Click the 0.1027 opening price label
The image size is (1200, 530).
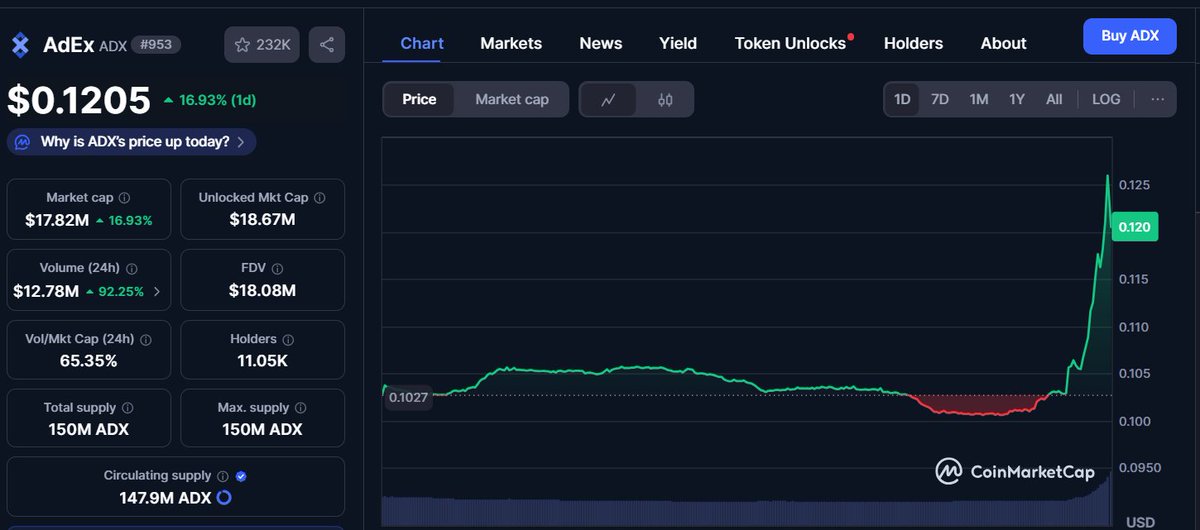(x=408, y=397)
